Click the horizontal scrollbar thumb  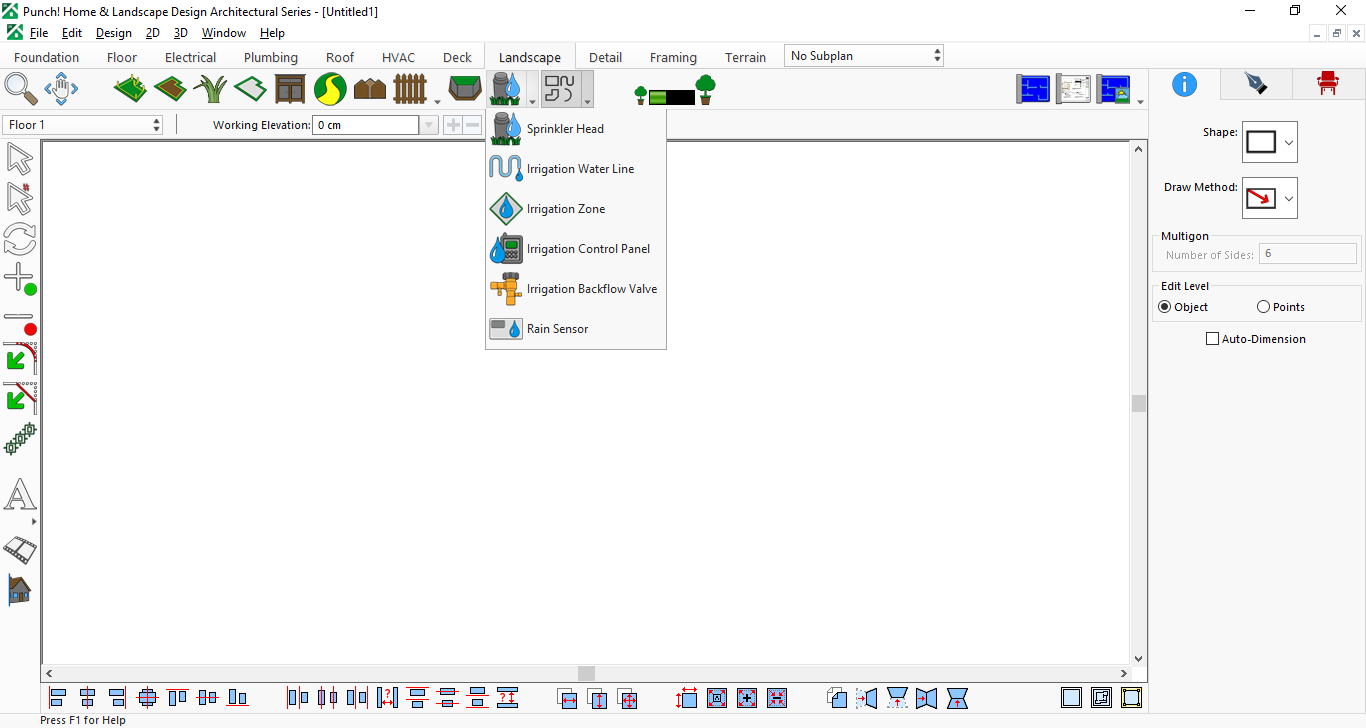pyautogui.click(x=586, y=674)
